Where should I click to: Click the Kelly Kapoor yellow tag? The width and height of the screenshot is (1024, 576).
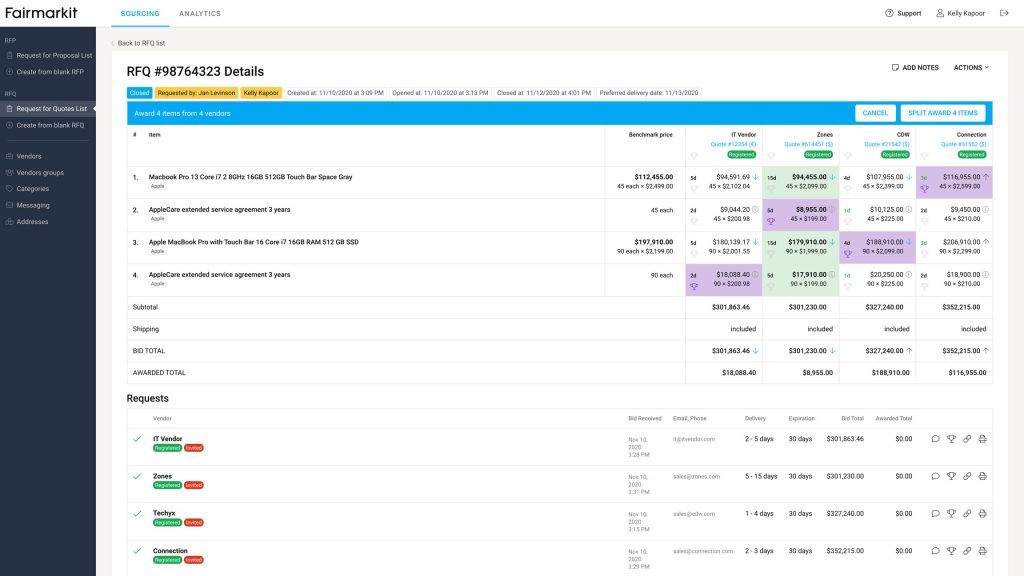click(x=261, y=93)
